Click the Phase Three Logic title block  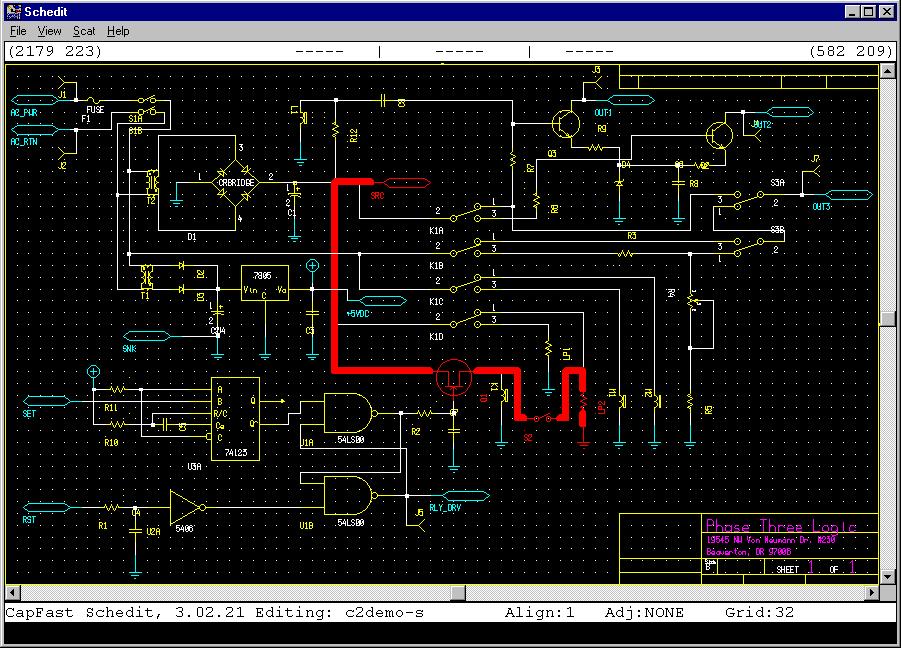(780, 527)
